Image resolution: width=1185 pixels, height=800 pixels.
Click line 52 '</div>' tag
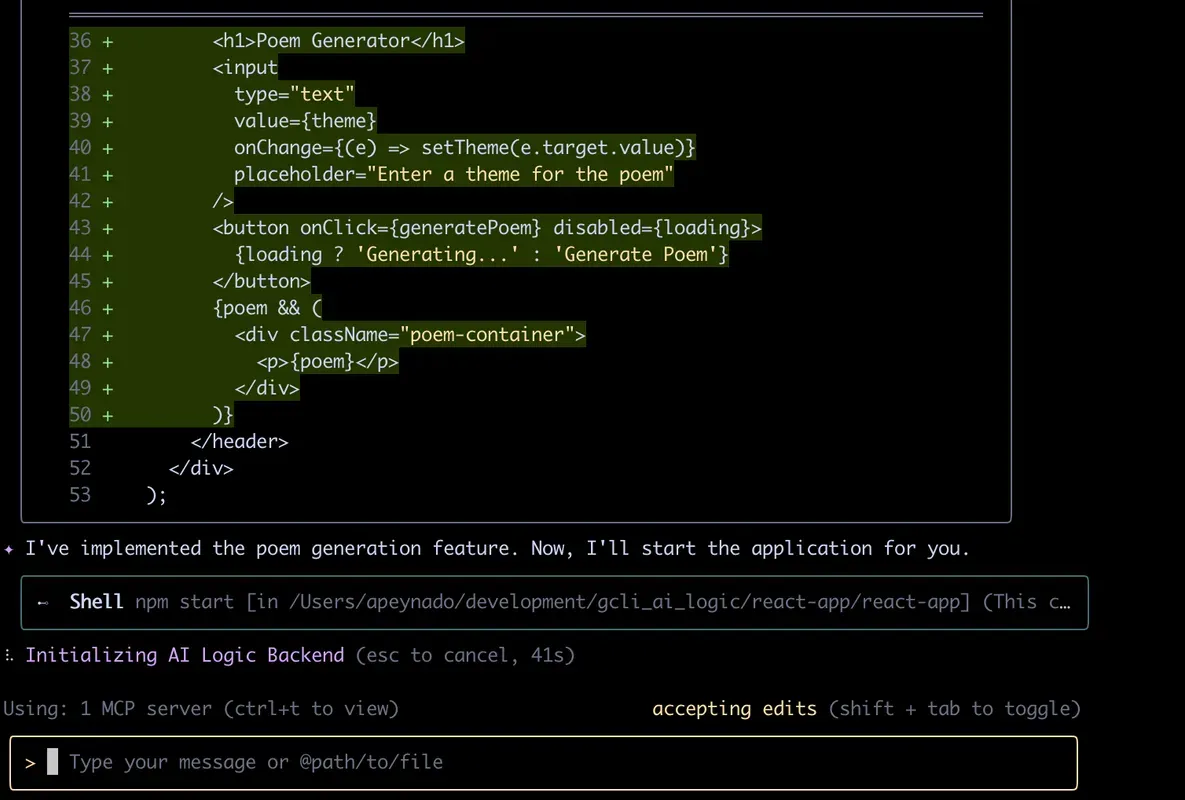click(201, 468)
